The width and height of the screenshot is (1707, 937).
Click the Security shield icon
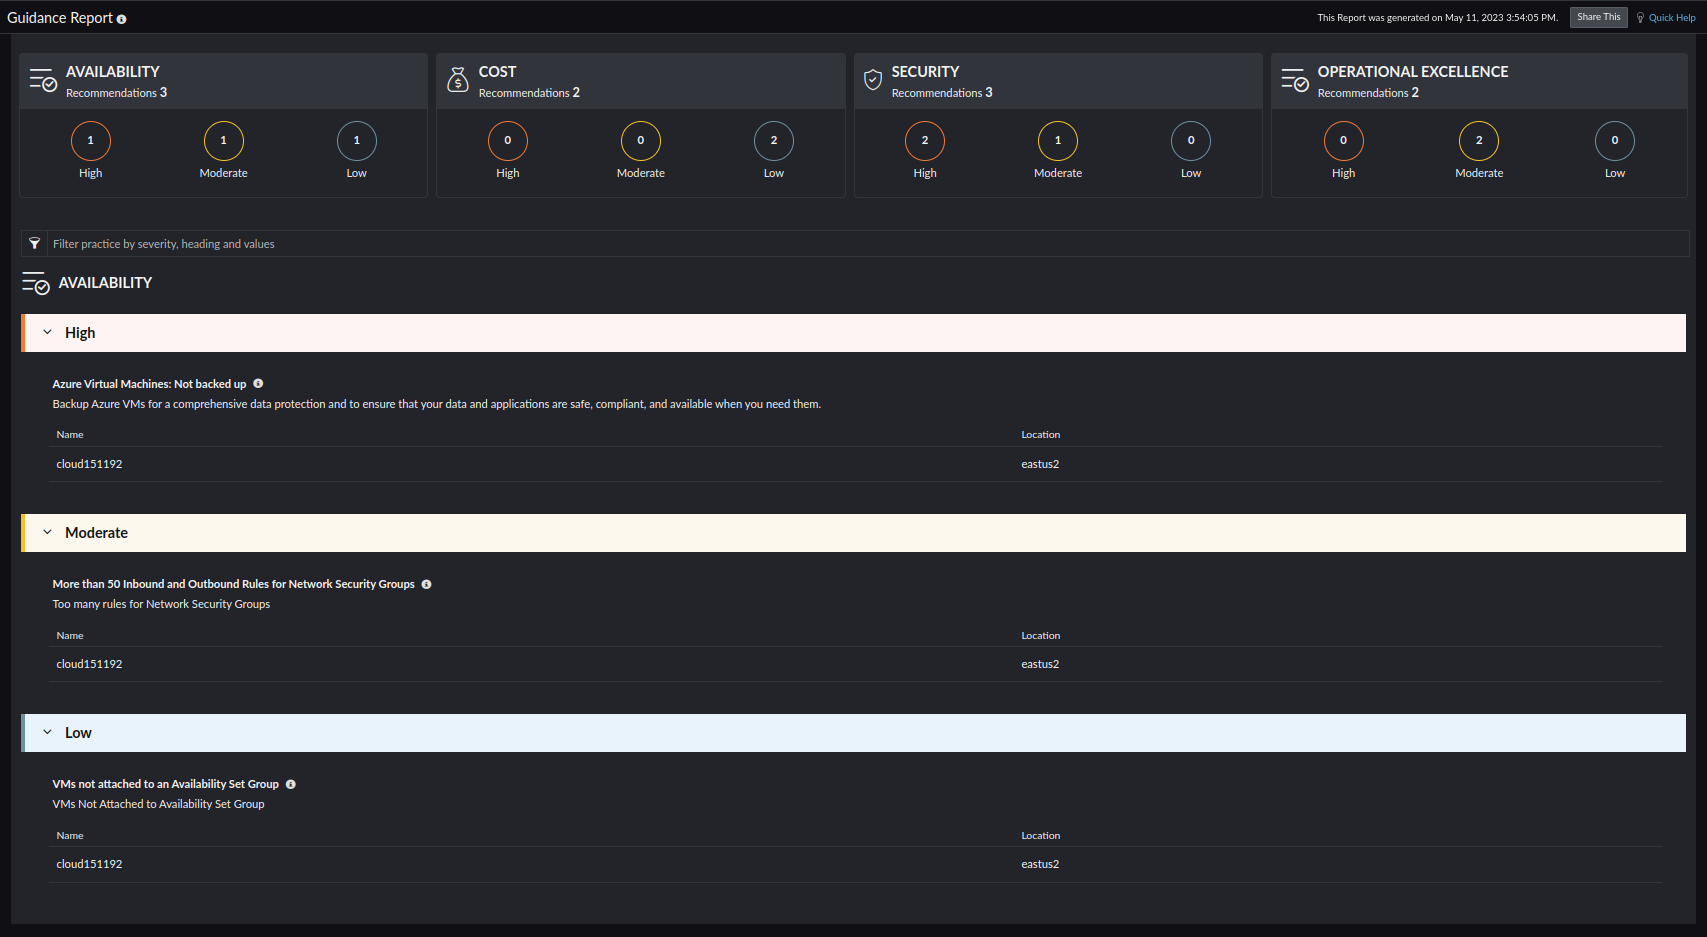[872, 79]
